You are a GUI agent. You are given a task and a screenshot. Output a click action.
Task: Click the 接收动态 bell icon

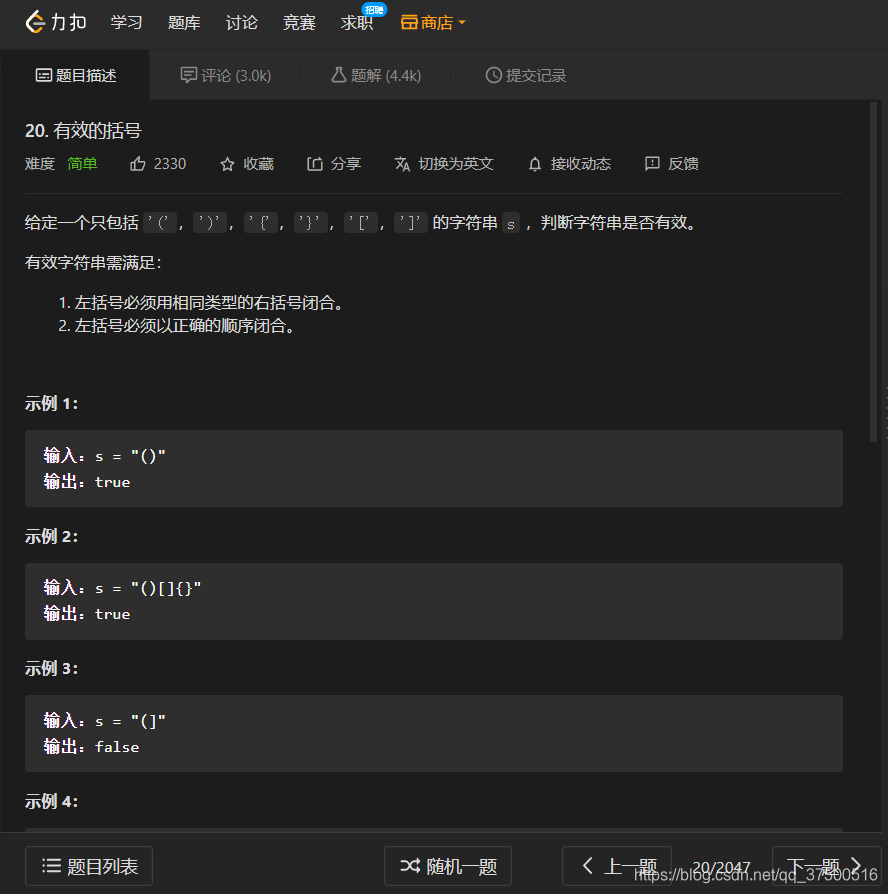coord(535,163)
